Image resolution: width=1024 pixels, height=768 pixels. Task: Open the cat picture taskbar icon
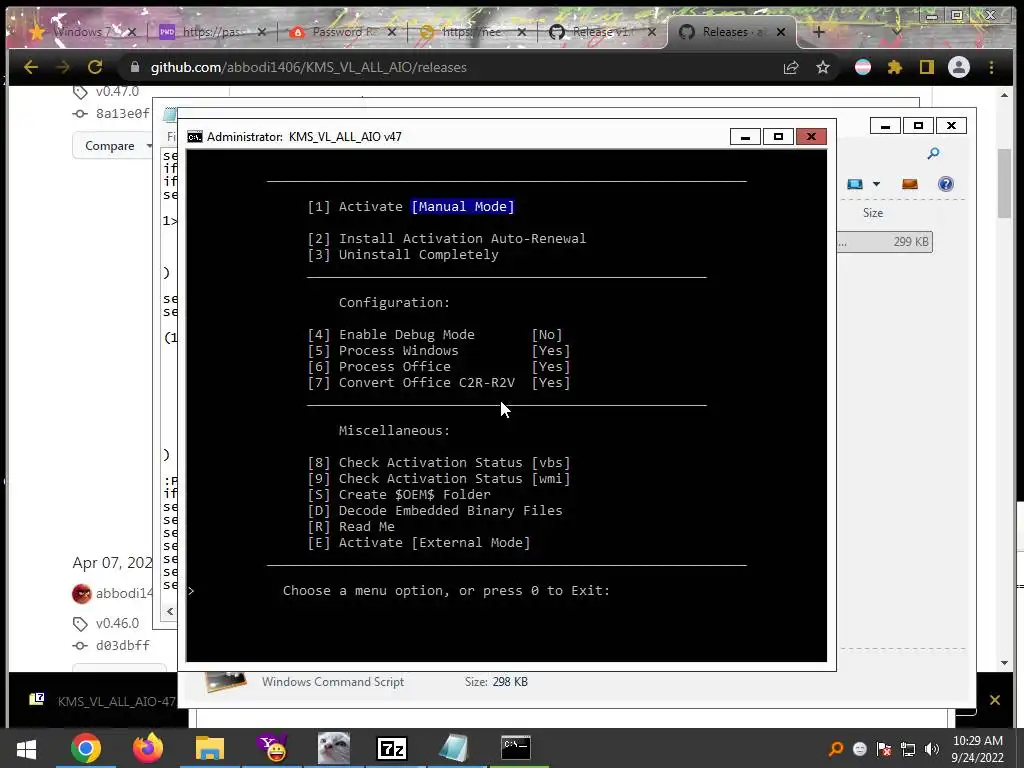[x=334, y=748]
